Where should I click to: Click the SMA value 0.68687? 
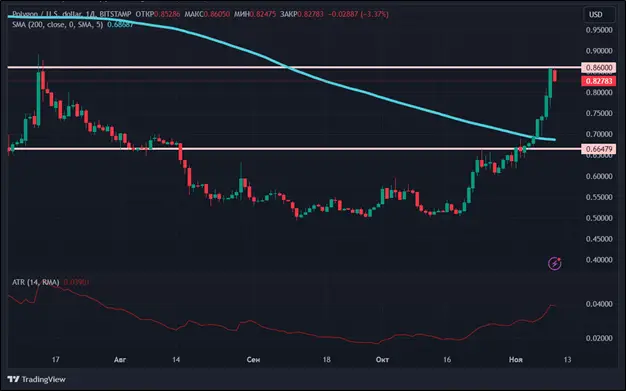tap(120, 25)
